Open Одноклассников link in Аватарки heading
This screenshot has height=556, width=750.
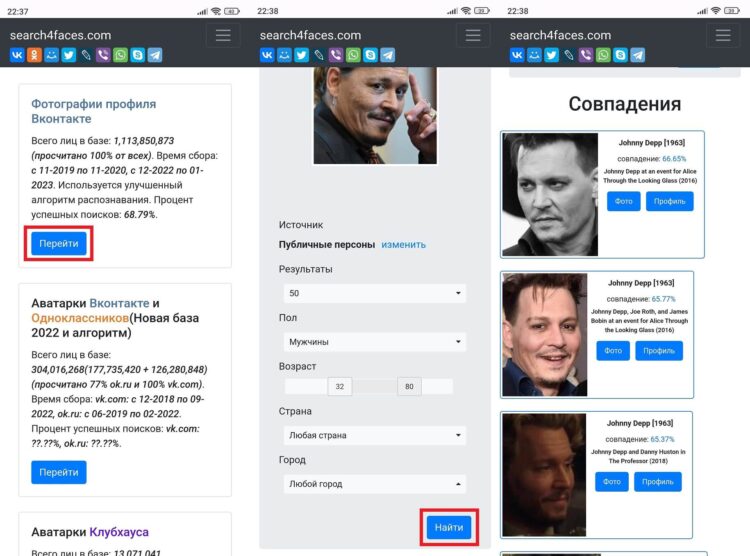80,318
